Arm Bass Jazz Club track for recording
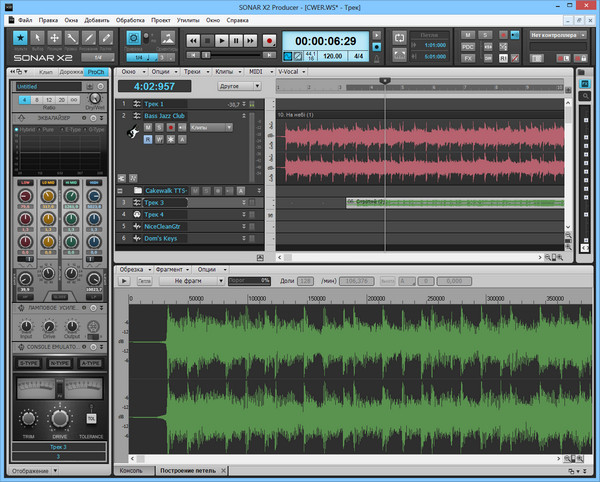This screenshot has width=600, height=482. 170,128
